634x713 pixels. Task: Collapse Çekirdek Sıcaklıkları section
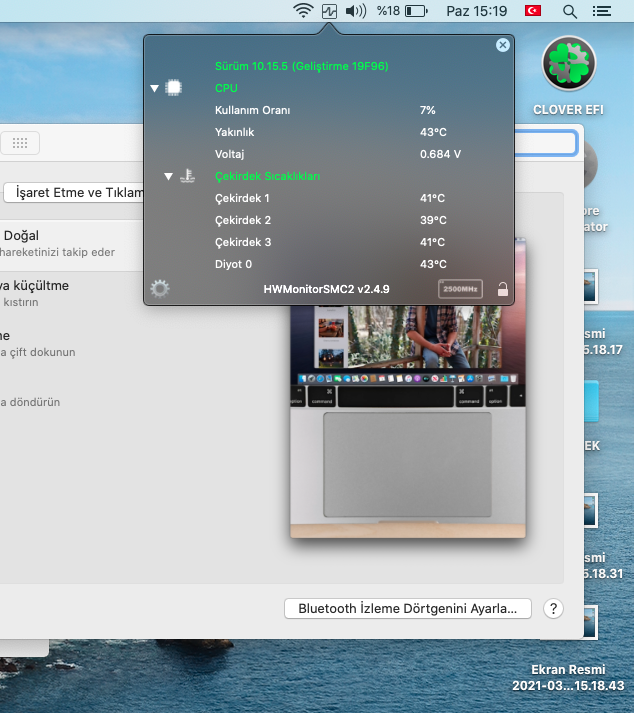tap(170, 176)
